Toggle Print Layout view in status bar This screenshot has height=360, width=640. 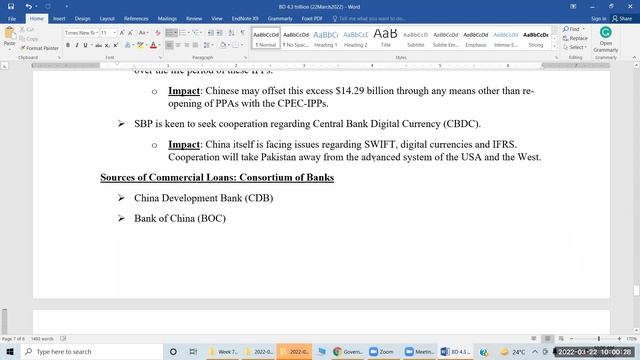tap(547, 339)
